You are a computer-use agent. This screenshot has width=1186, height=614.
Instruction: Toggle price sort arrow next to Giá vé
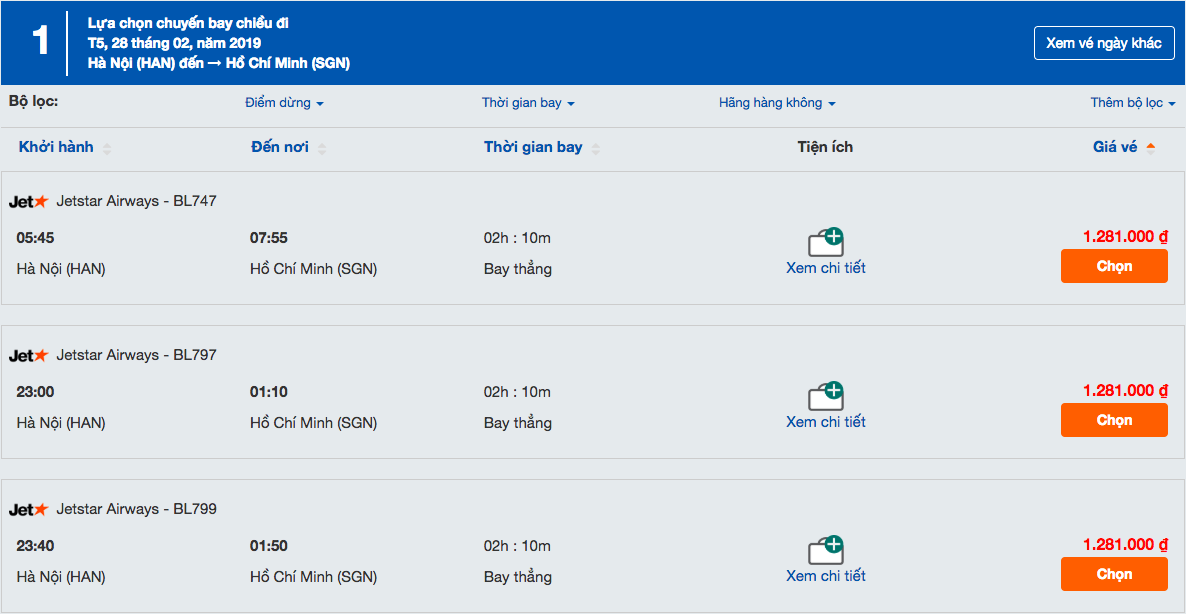click(1151, 147)
